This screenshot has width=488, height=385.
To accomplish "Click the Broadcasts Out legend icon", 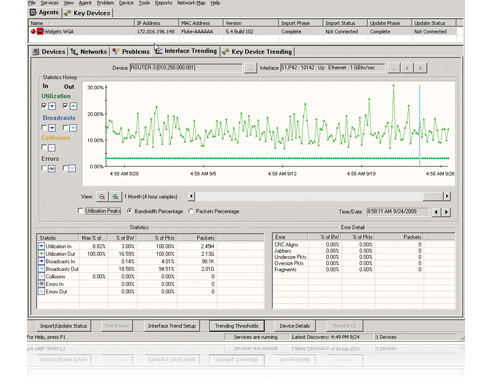I will [73, 128].
